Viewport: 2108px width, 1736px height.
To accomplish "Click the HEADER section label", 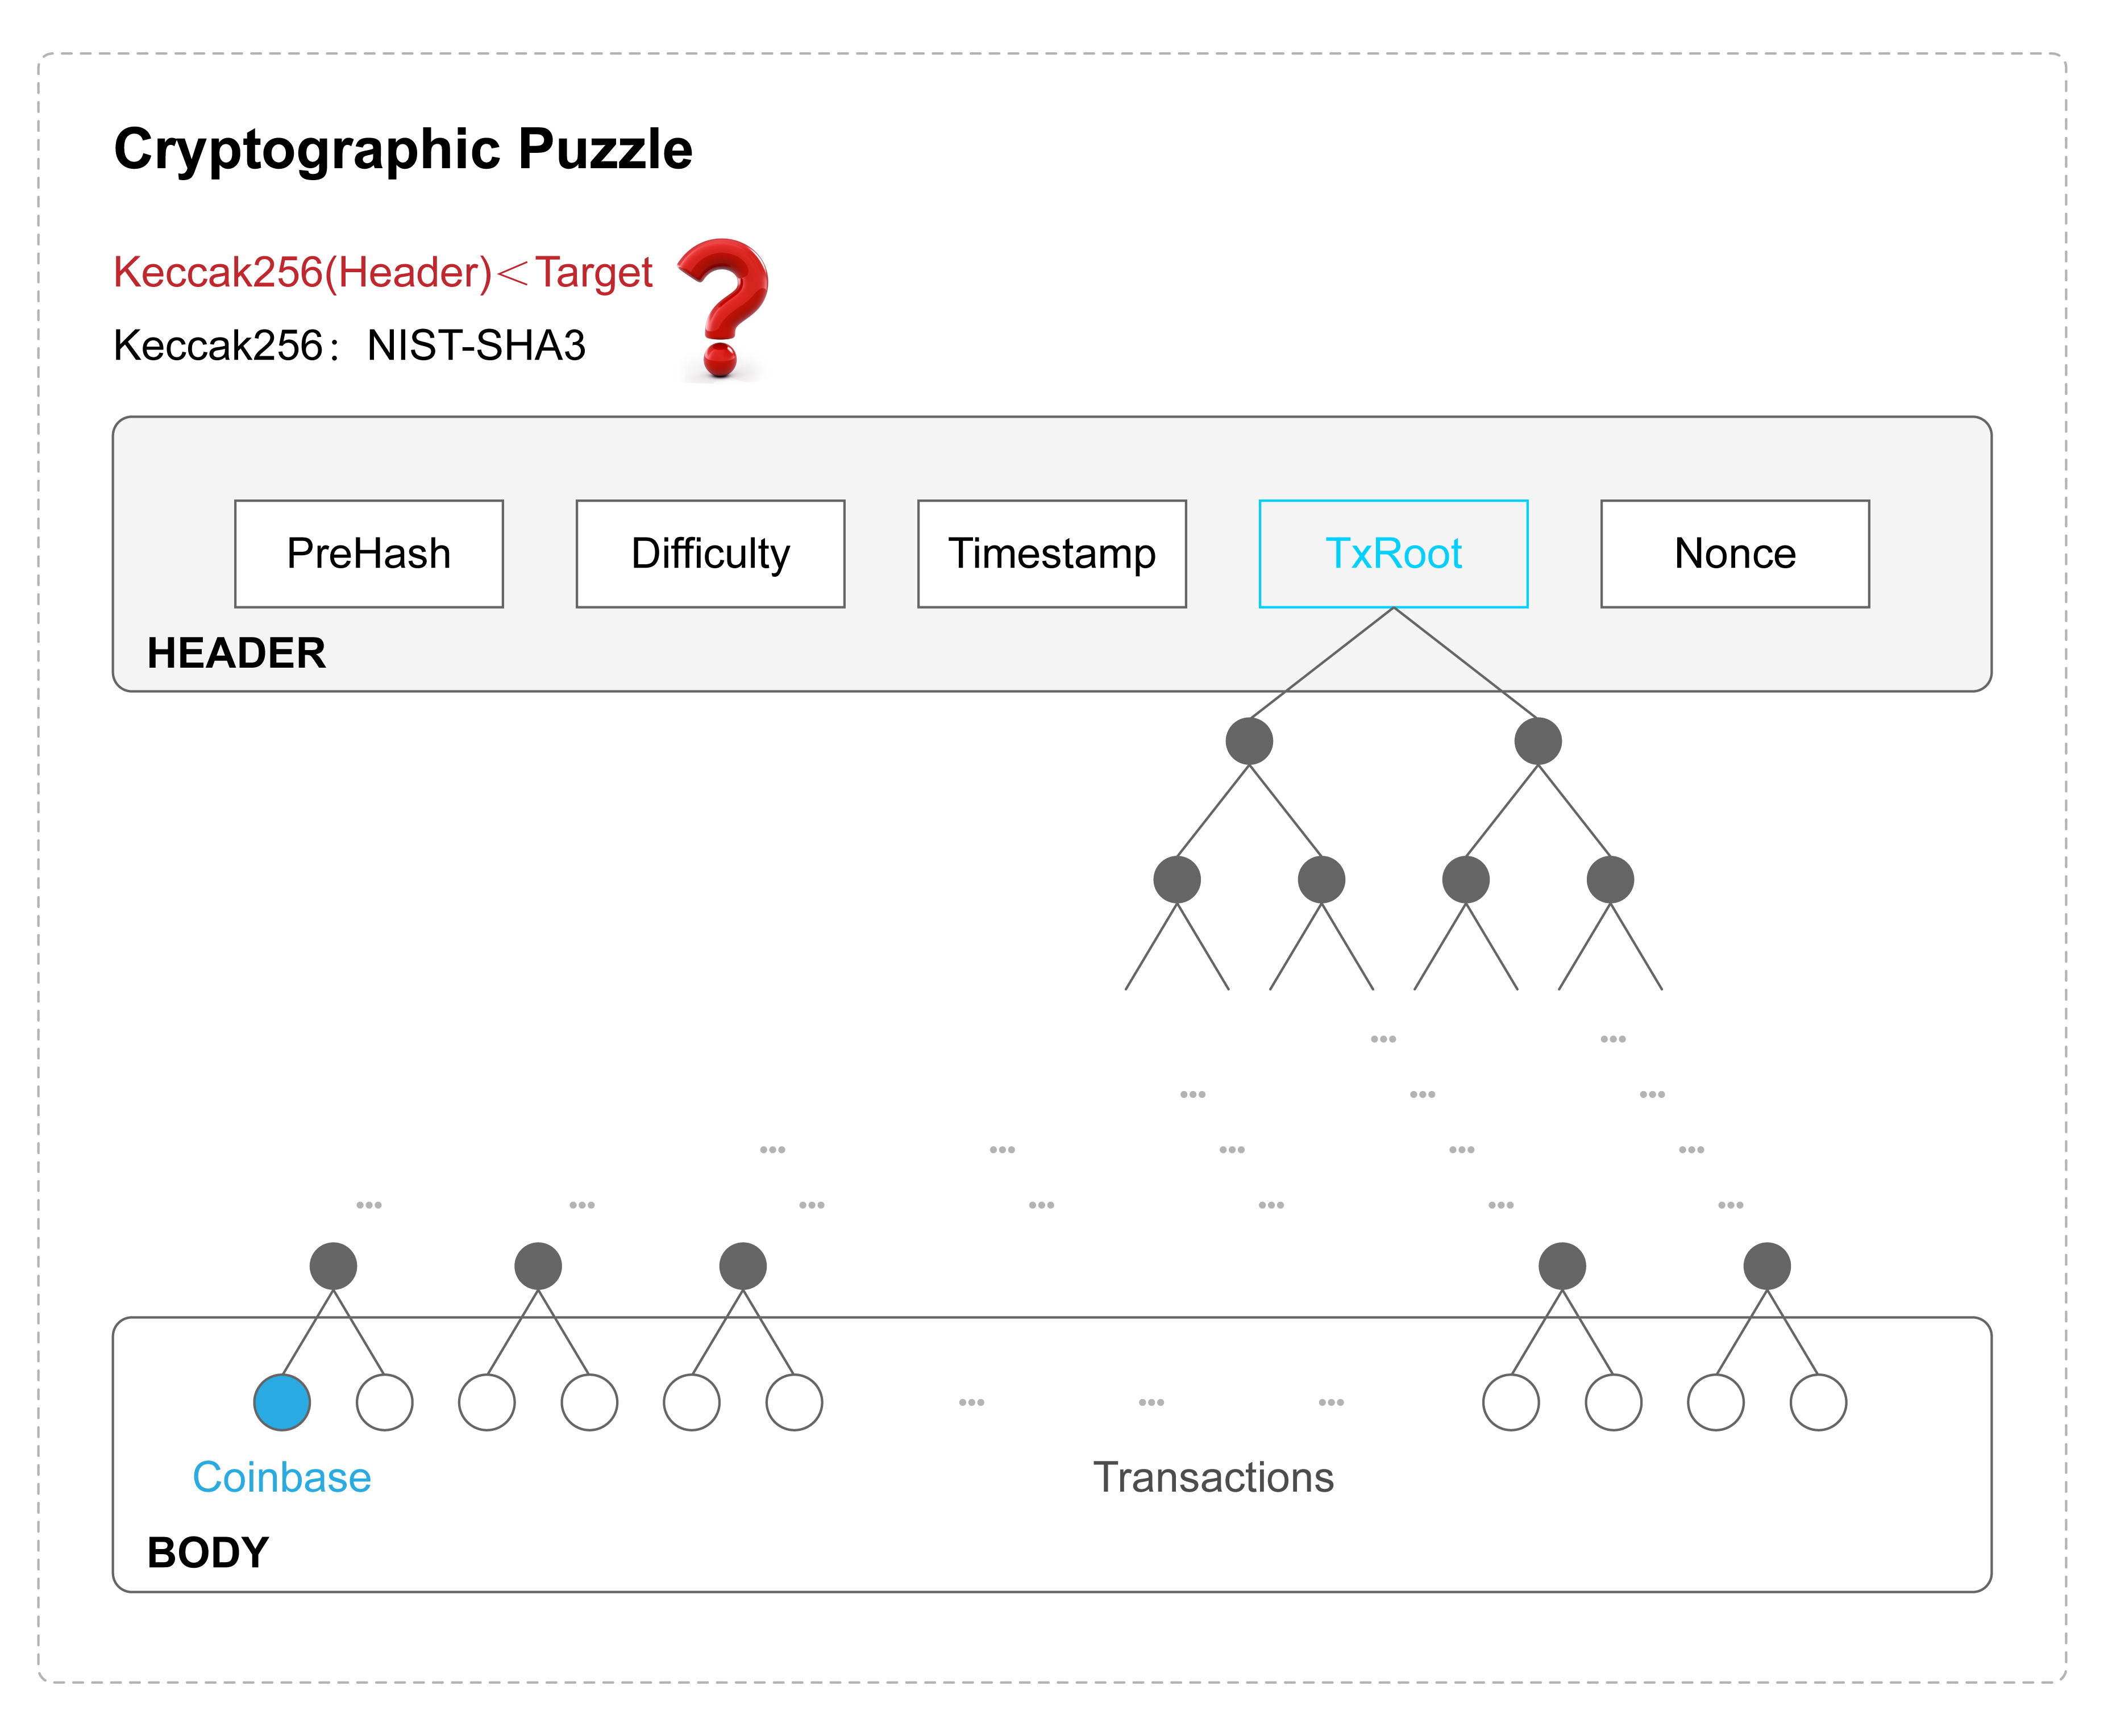I will click(236, 653).
